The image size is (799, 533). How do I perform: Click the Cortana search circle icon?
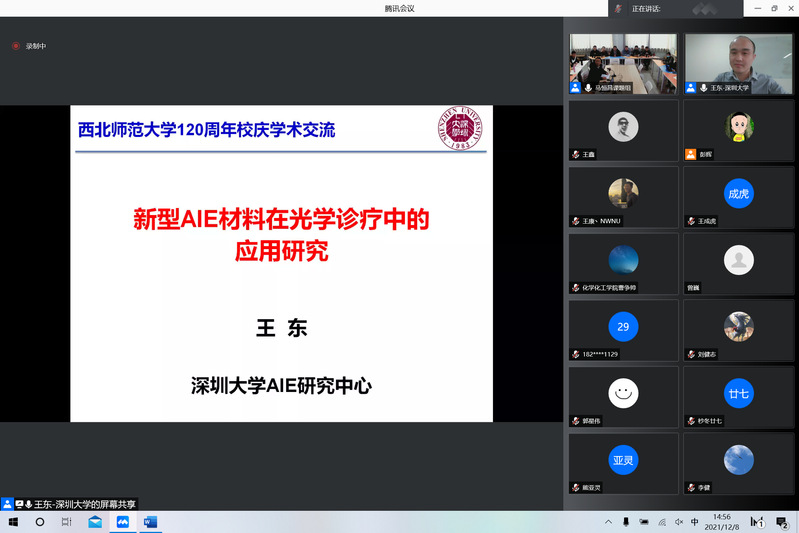40,522
